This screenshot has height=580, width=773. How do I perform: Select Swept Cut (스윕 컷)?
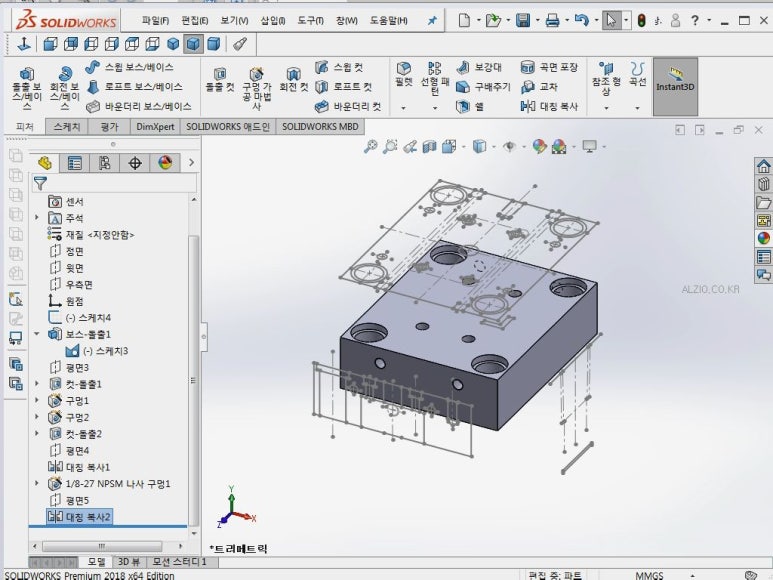[339, 67]
